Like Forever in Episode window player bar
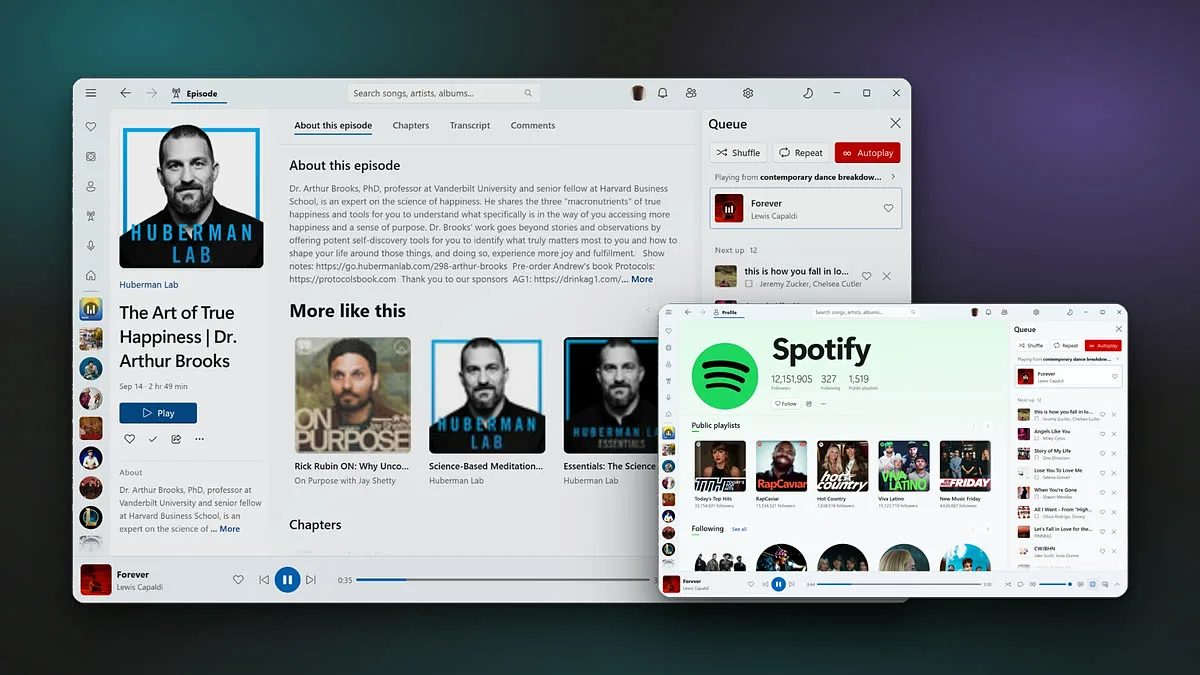Viewport: 1200px width, 675px height. 238,579
